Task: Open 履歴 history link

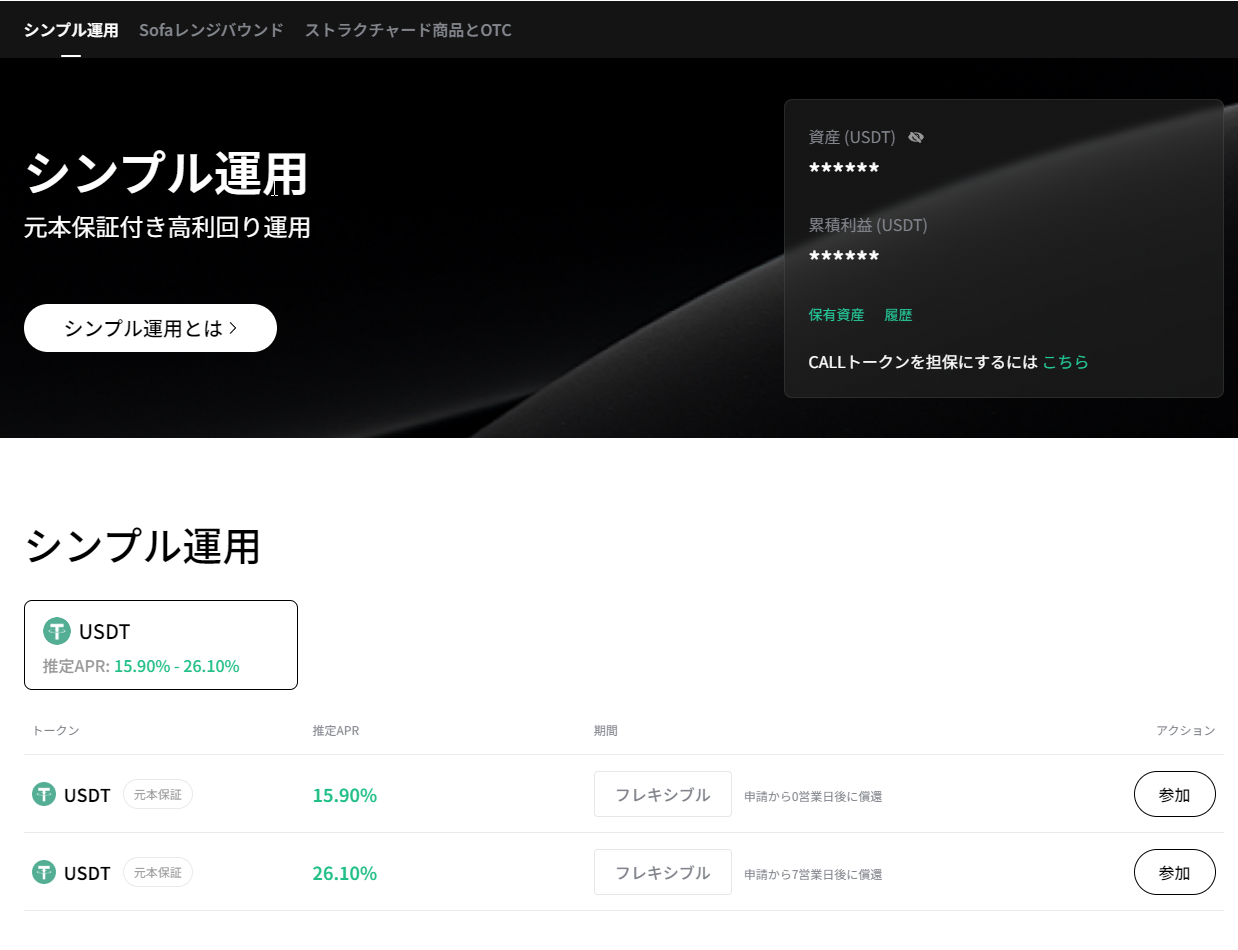Action: point(898,315)
